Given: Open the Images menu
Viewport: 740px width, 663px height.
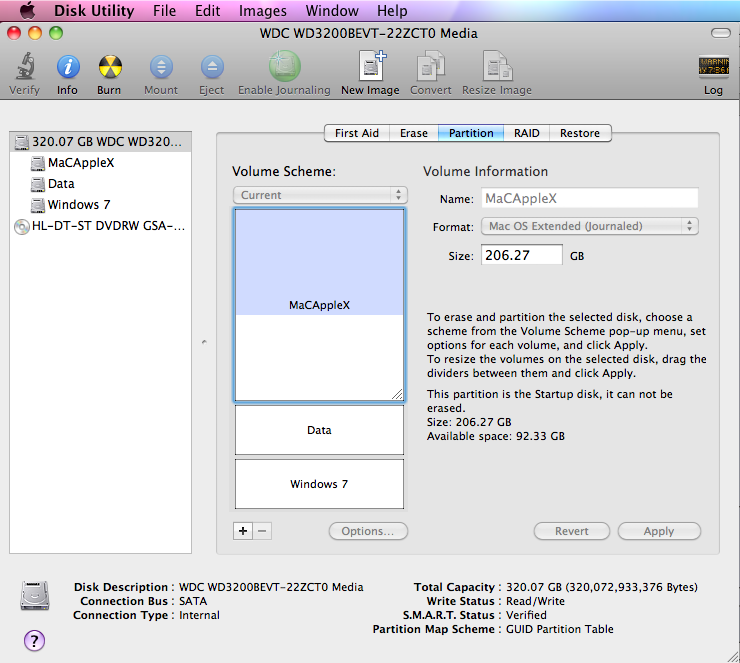Looking at the screenshot, I should (x=262, y=10).
